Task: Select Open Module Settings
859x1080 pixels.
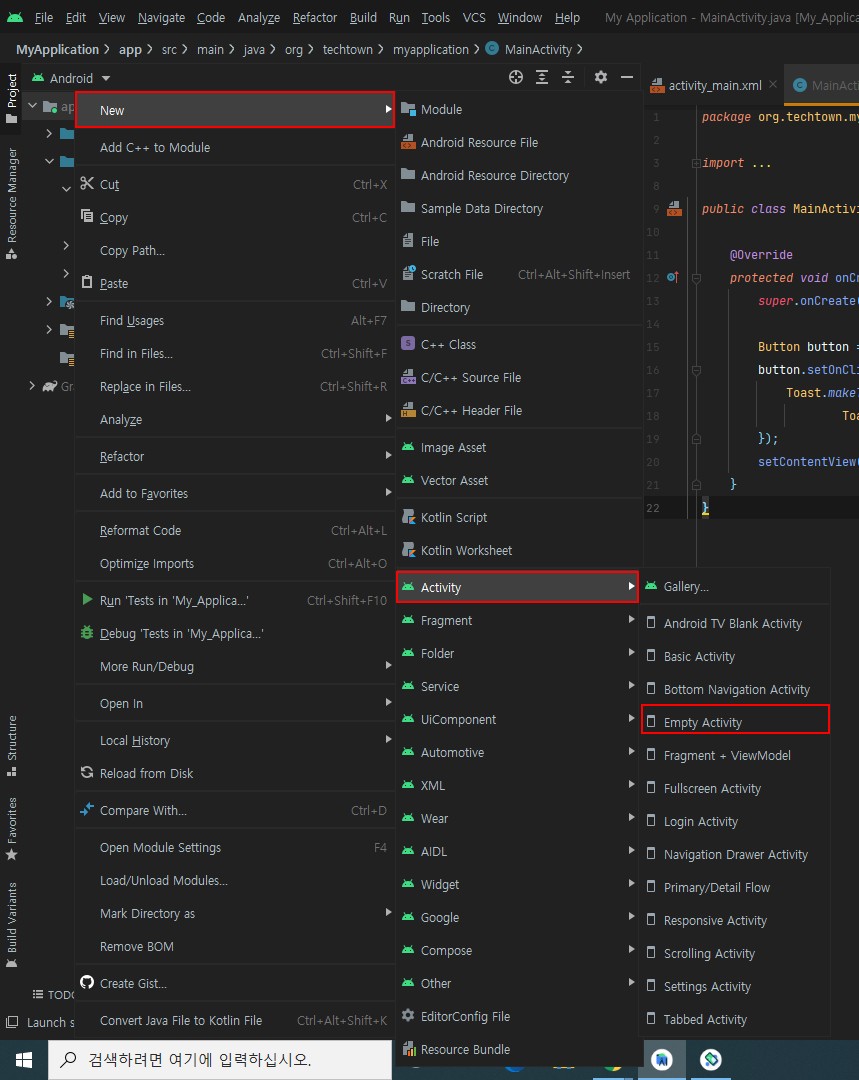Action: 235,847
